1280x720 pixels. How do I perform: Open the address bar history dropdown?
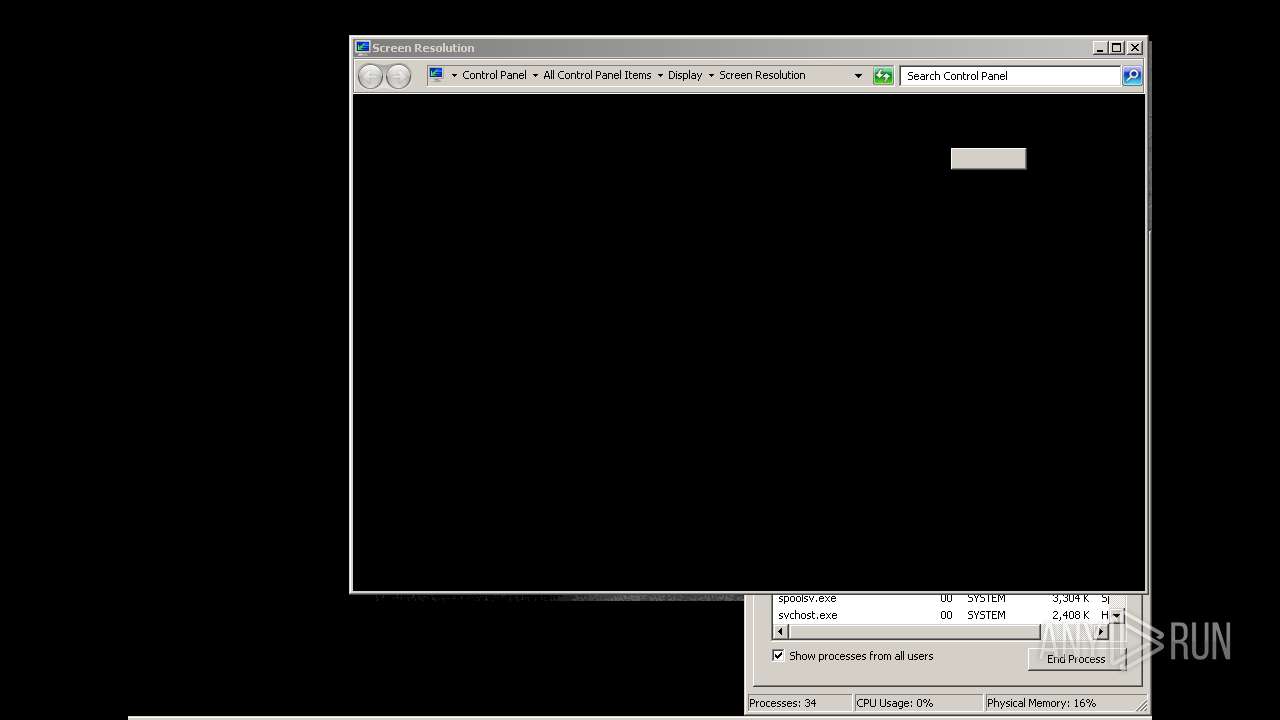(x=858, y=76)
